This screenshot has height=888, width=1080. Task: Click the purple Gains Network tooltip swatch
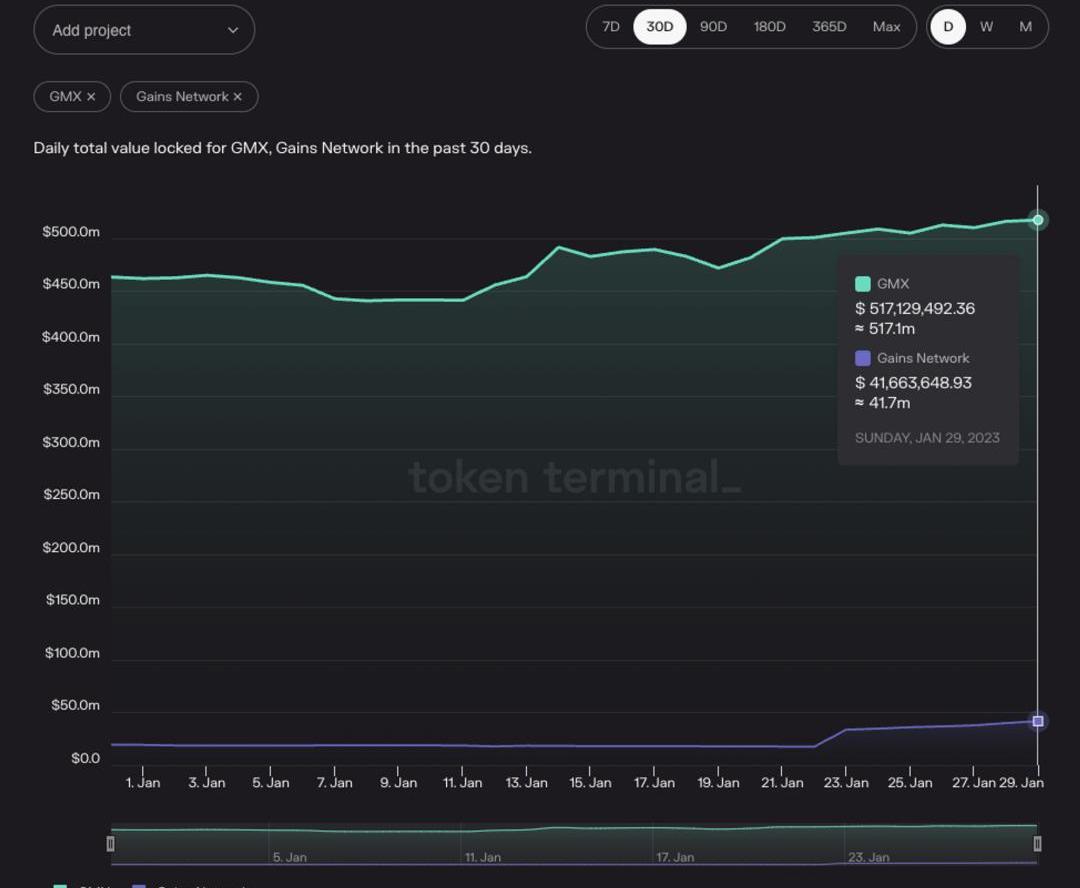point(862,358)
